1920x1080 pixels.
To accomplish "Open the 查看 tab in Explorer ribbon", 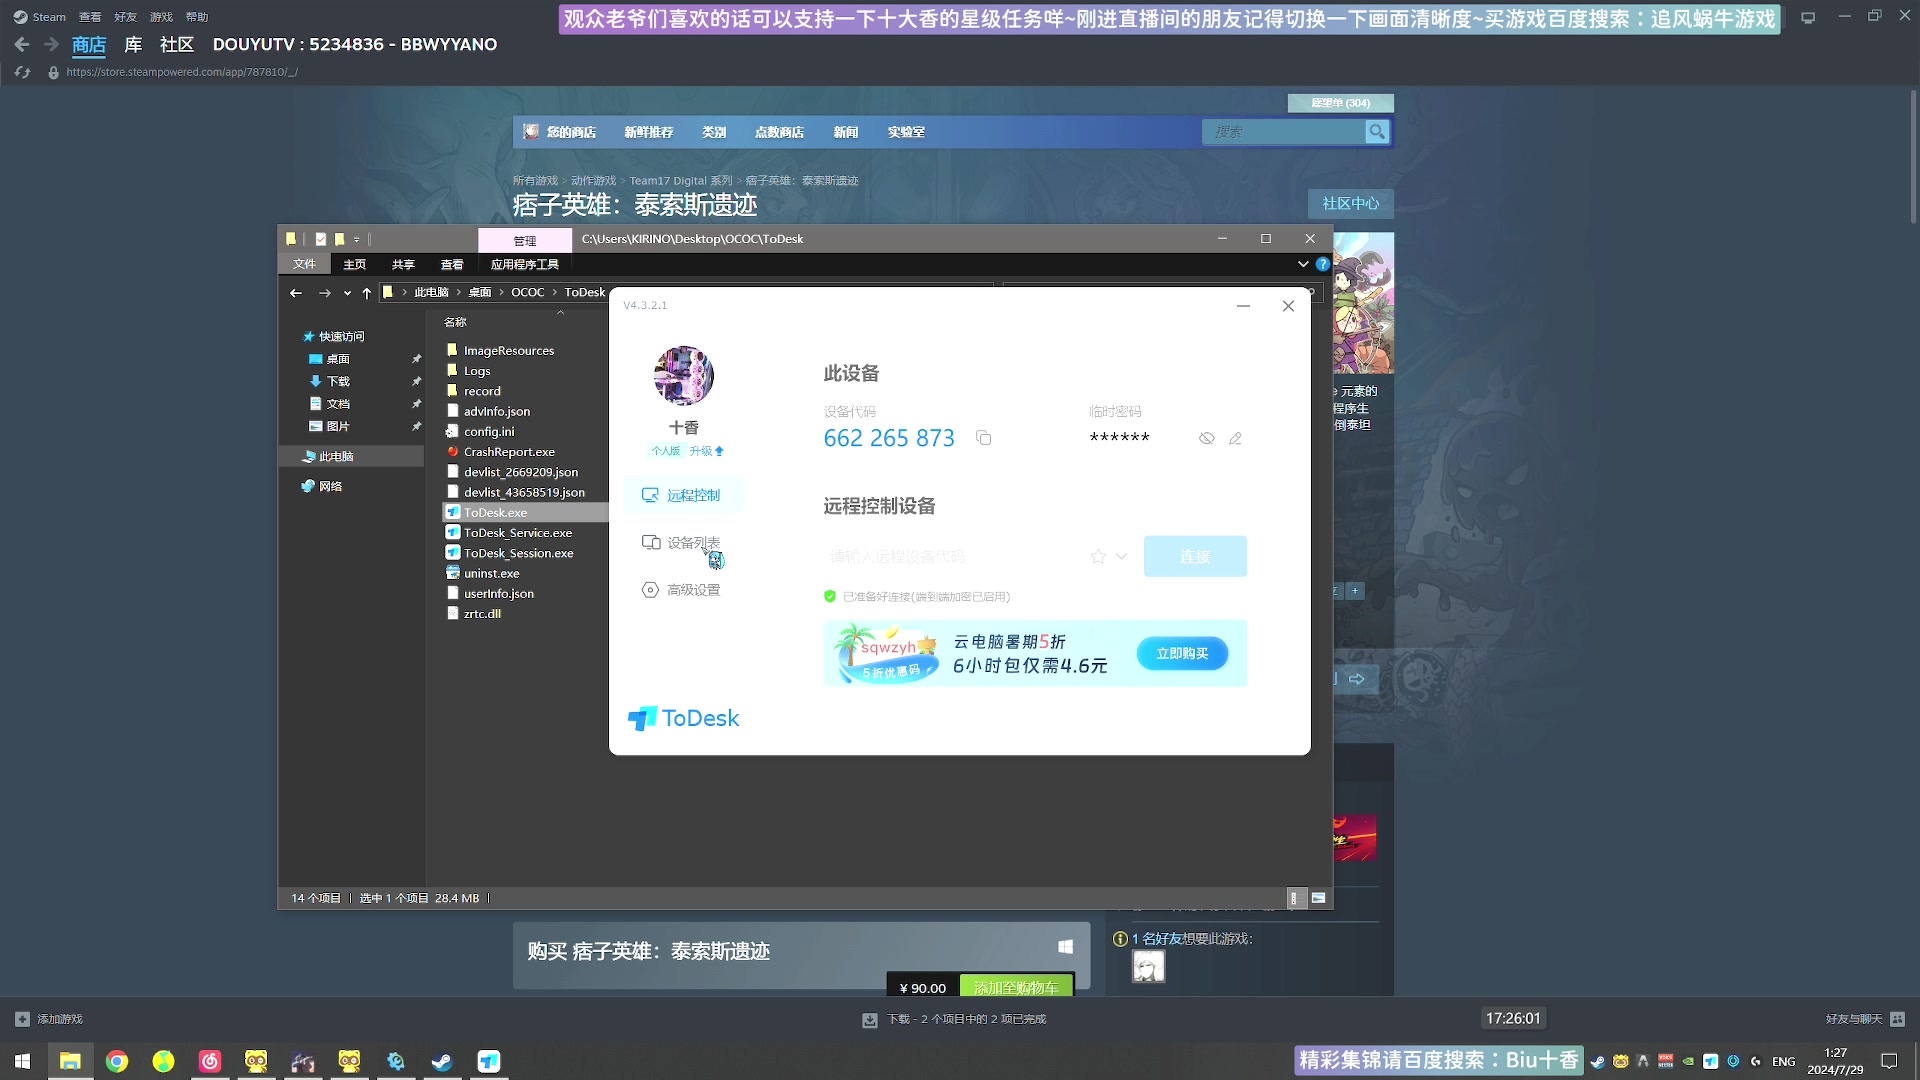I will click(x=452, y=264).
